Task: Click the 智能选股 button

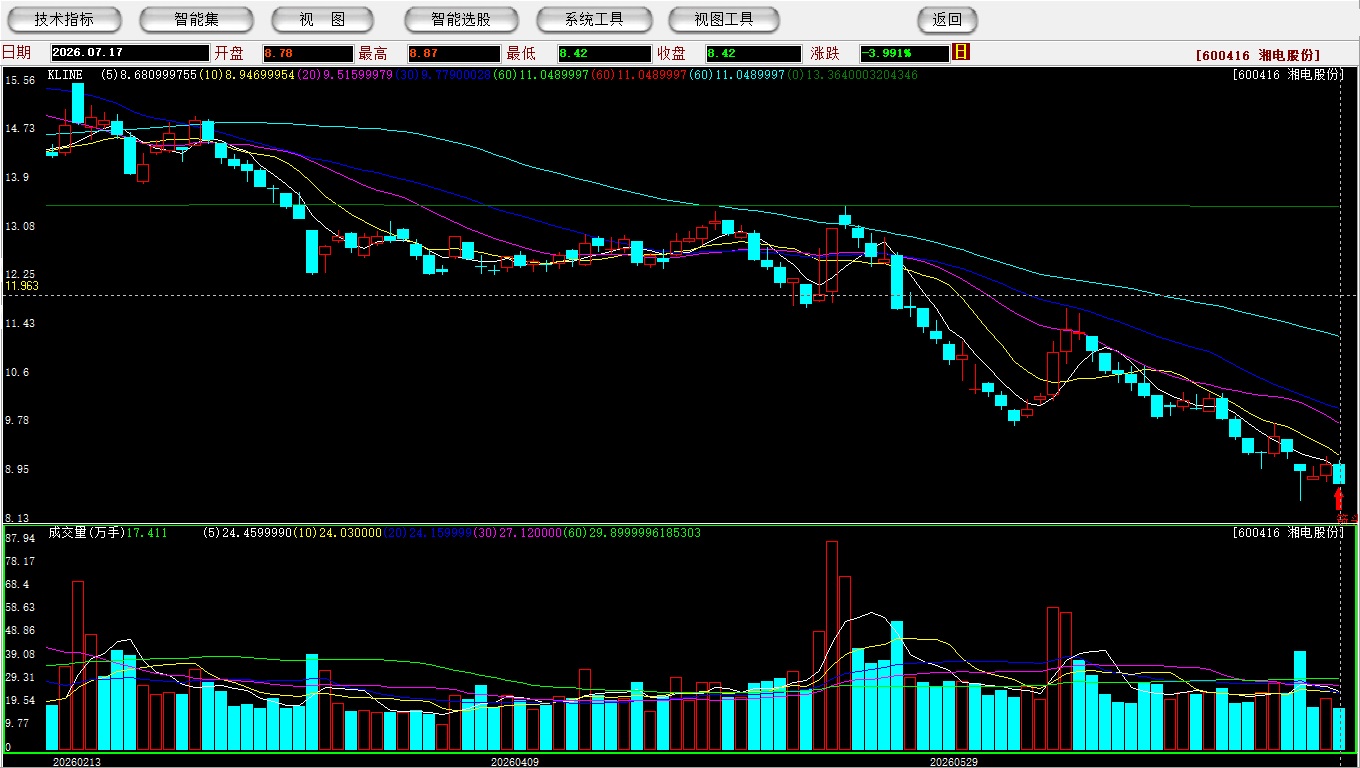Action: coord(461,19)
